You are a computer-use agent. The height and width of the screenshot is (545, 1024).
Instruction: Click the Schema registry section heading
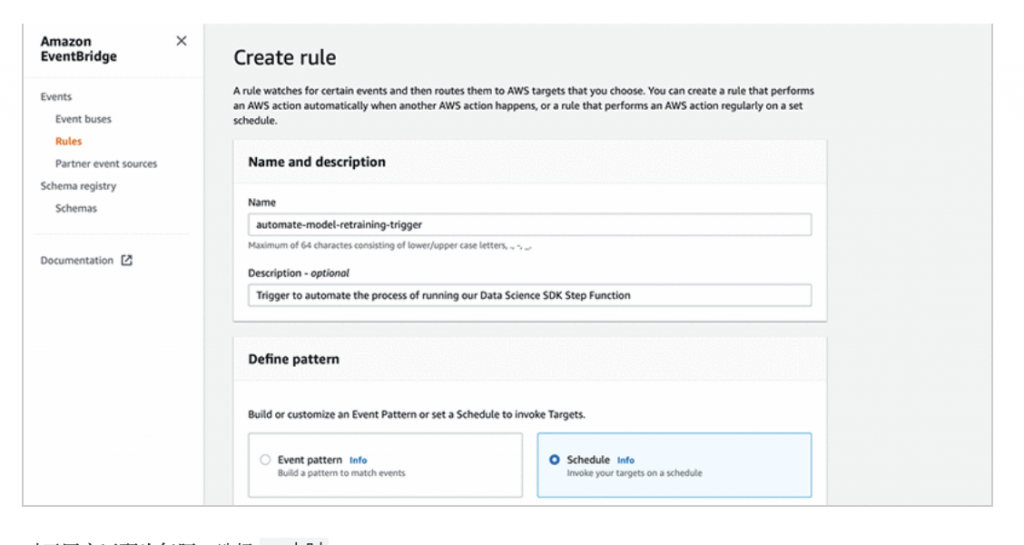click(78, 186)
